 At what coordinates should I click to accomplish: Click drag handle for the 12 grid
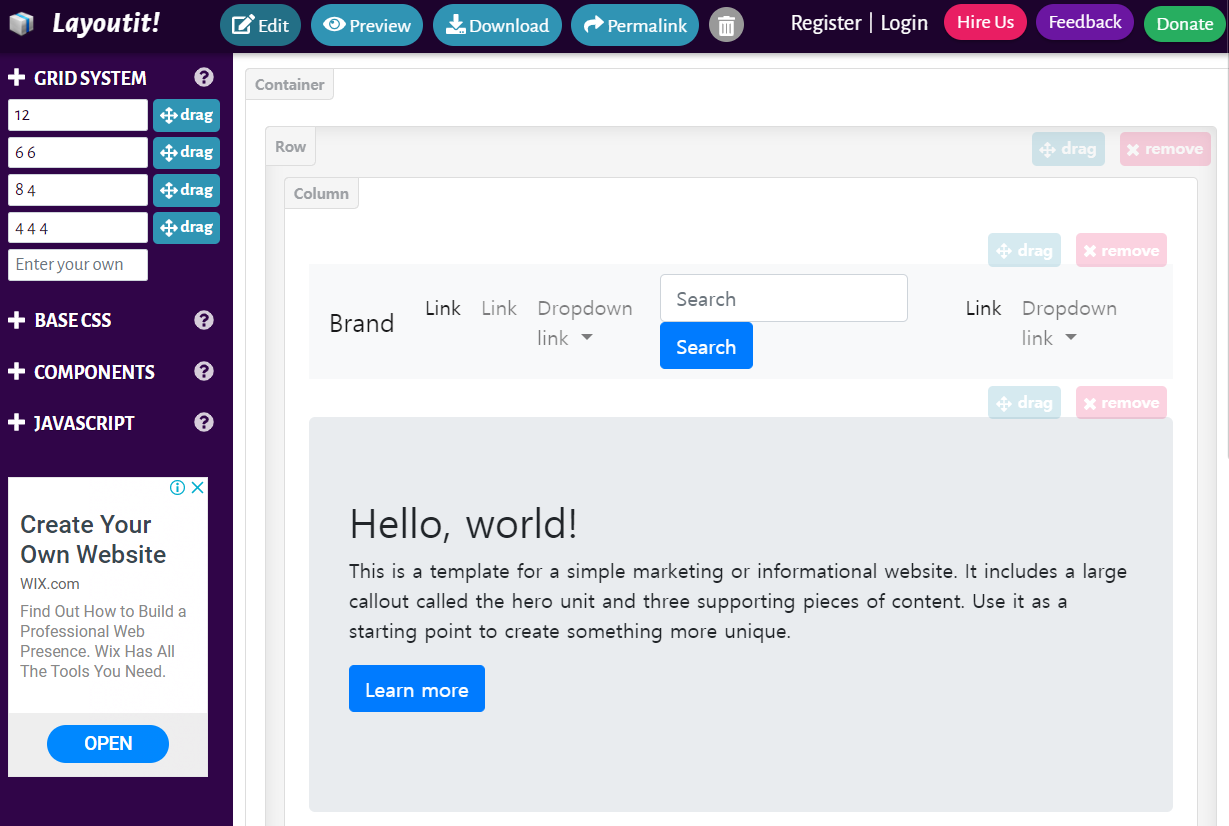pos(186,115)
